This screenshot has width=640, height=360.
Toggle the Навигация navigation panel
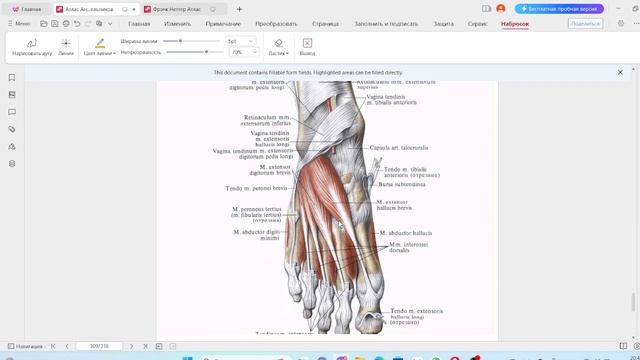click(x=25, y=346)
